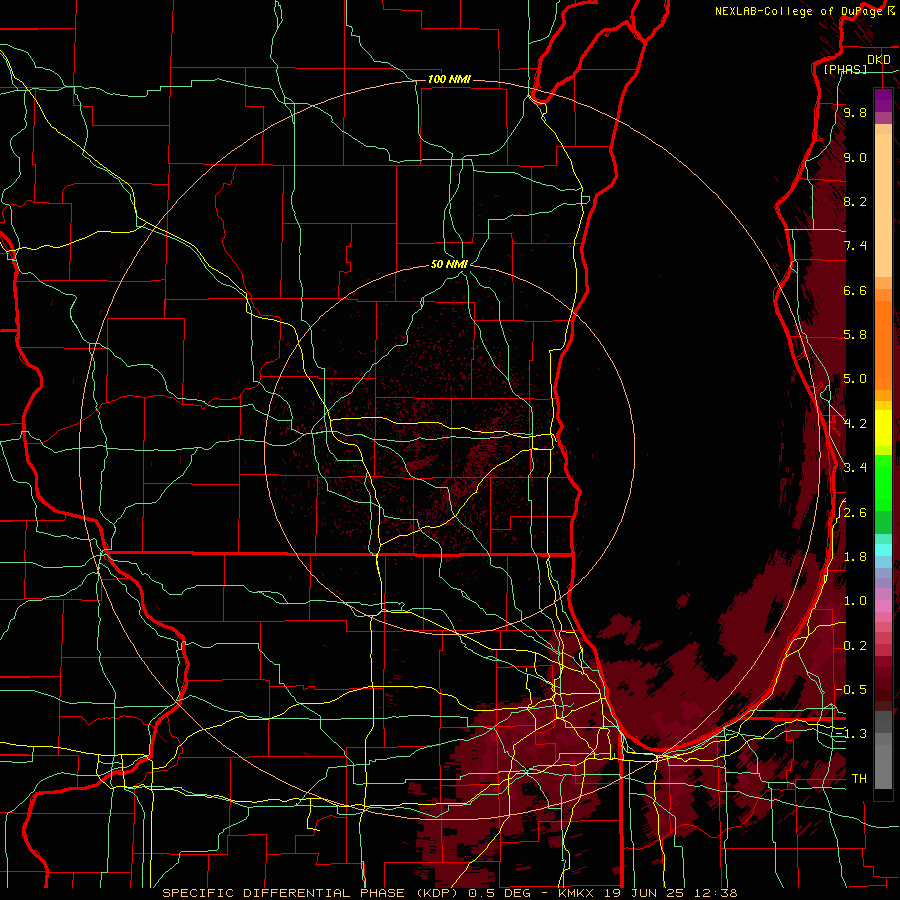Click the 3.4 value on the color scale
The image size is (900, 900).
coord(855,468)
